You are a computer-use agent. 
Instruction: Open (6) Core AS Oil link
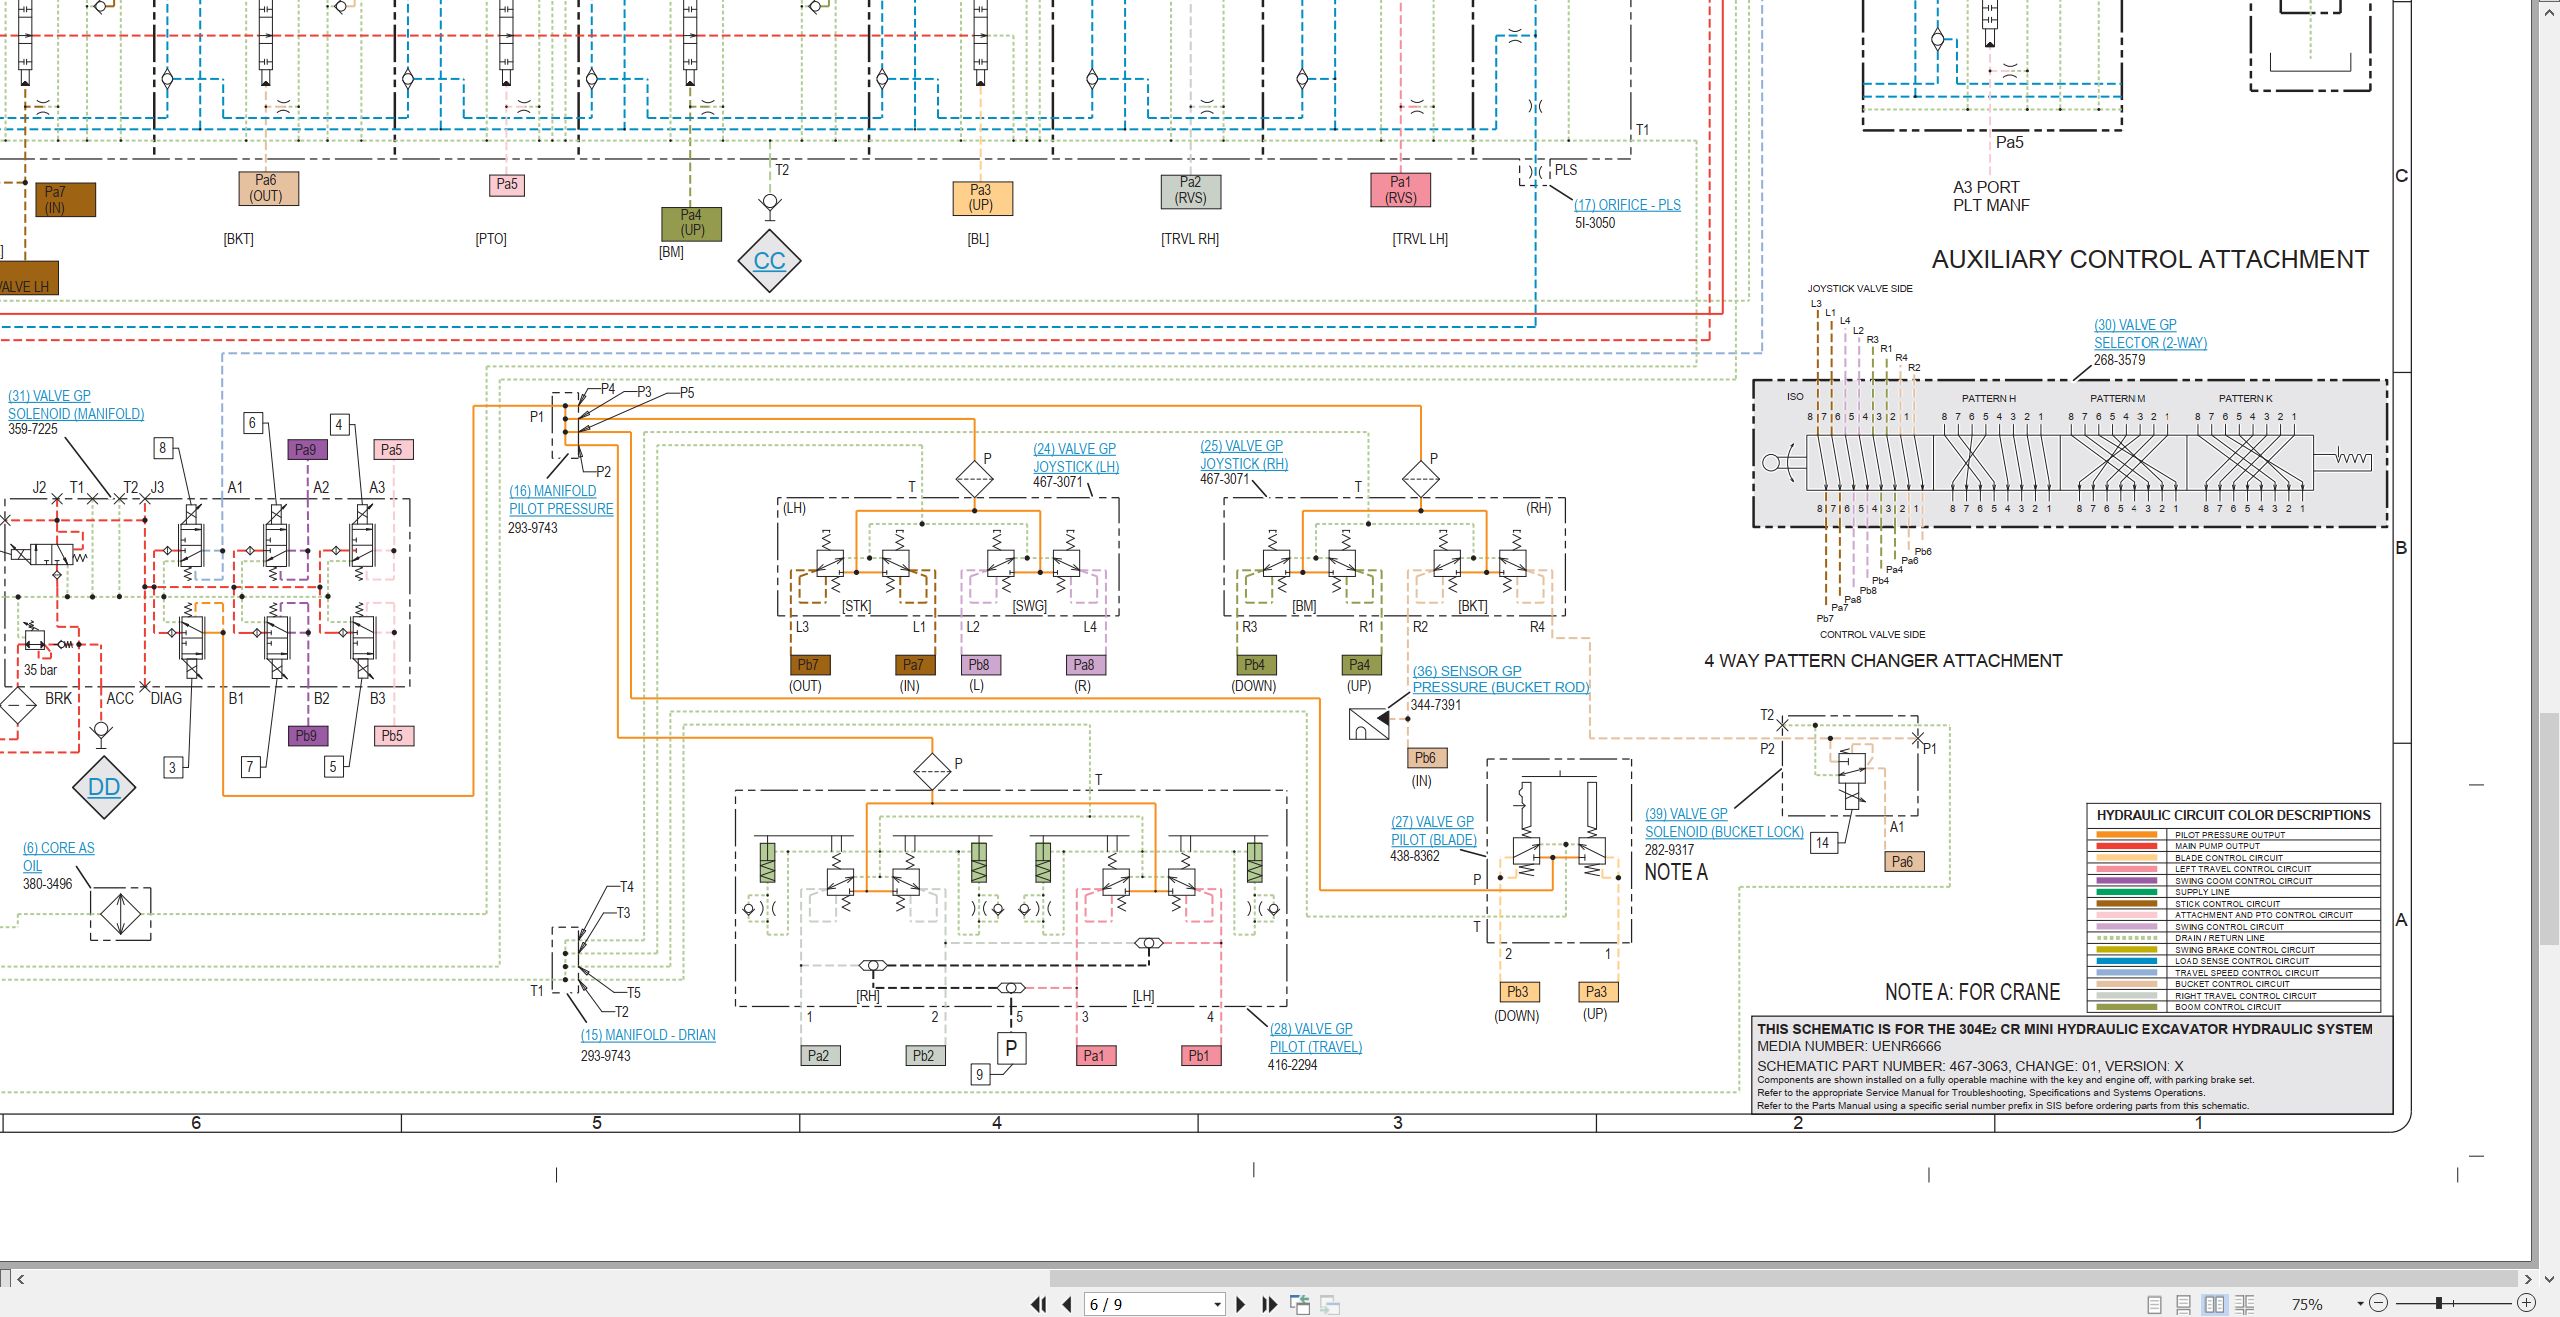tap(58, 857)
